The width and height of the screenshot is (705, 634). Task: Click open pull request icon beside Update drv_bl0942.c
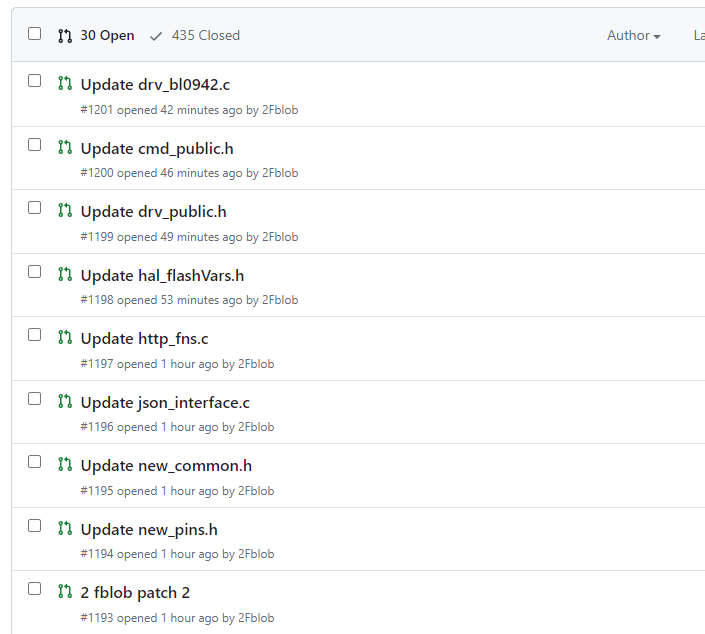65,83
